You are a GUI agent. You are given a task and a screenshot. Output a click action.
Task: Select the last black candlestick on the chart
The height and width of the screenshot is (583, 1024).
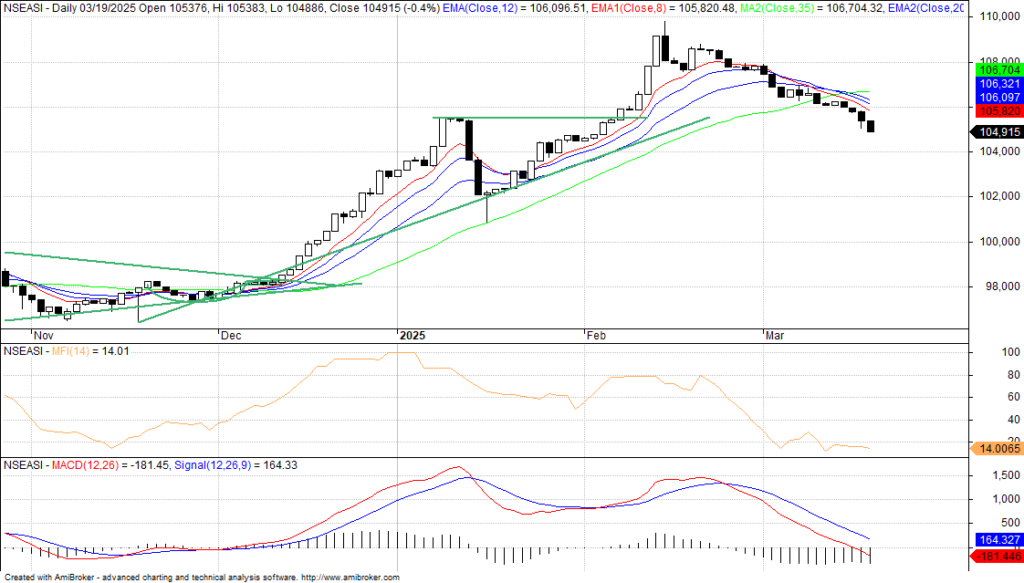[x=871, y=126]
